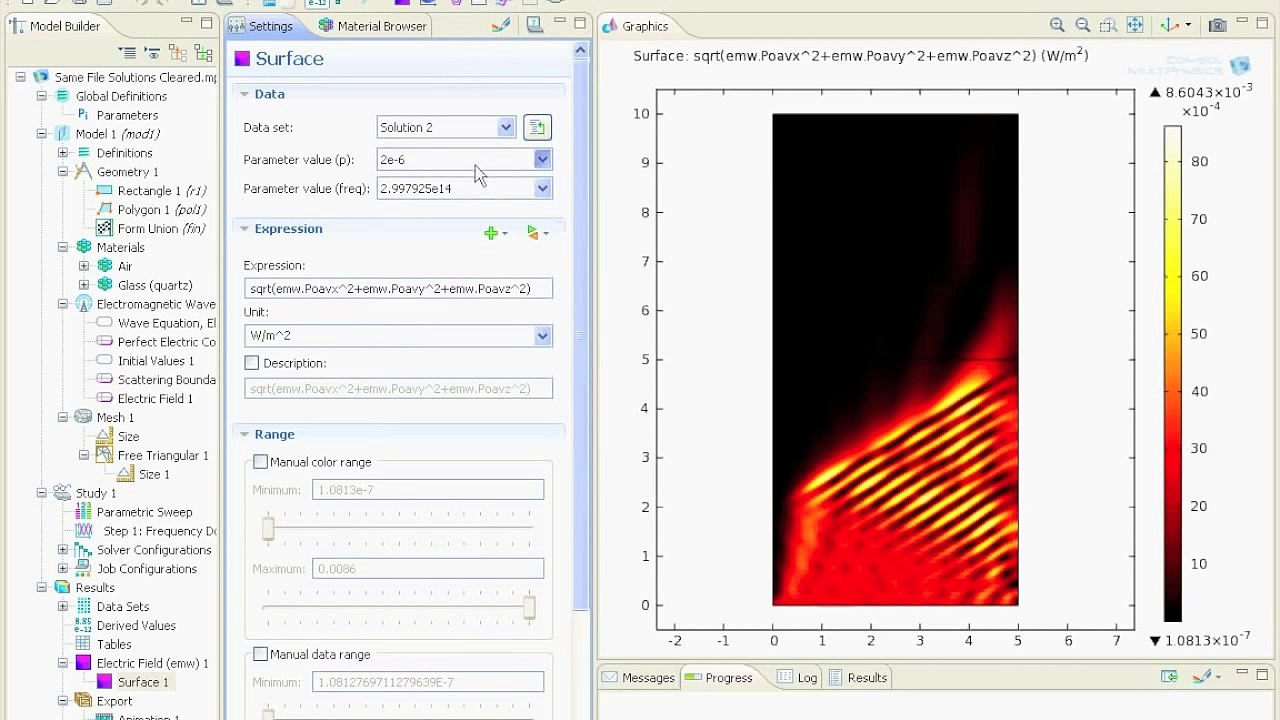Expand the Air material node
The image size is (1280, 720).
(84, 266)
